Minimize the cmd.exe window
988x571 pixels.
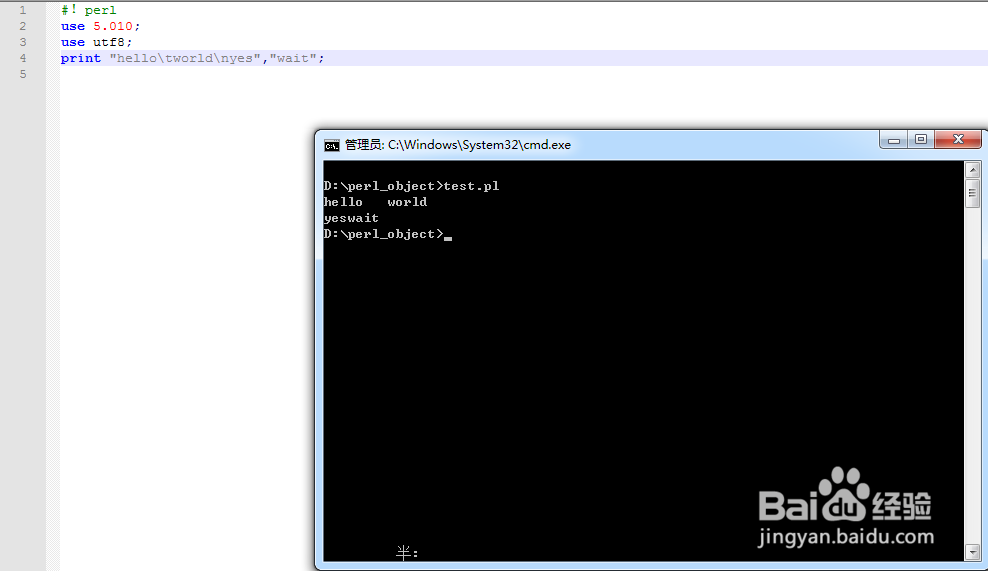pyautogui.click(x=893, y=140)
